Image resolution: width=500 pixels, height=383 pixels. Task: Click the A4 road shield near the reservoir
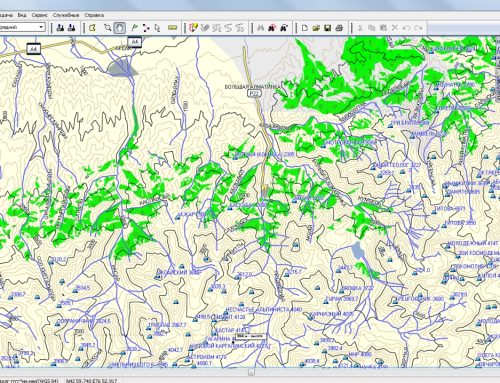coord(135,42)
